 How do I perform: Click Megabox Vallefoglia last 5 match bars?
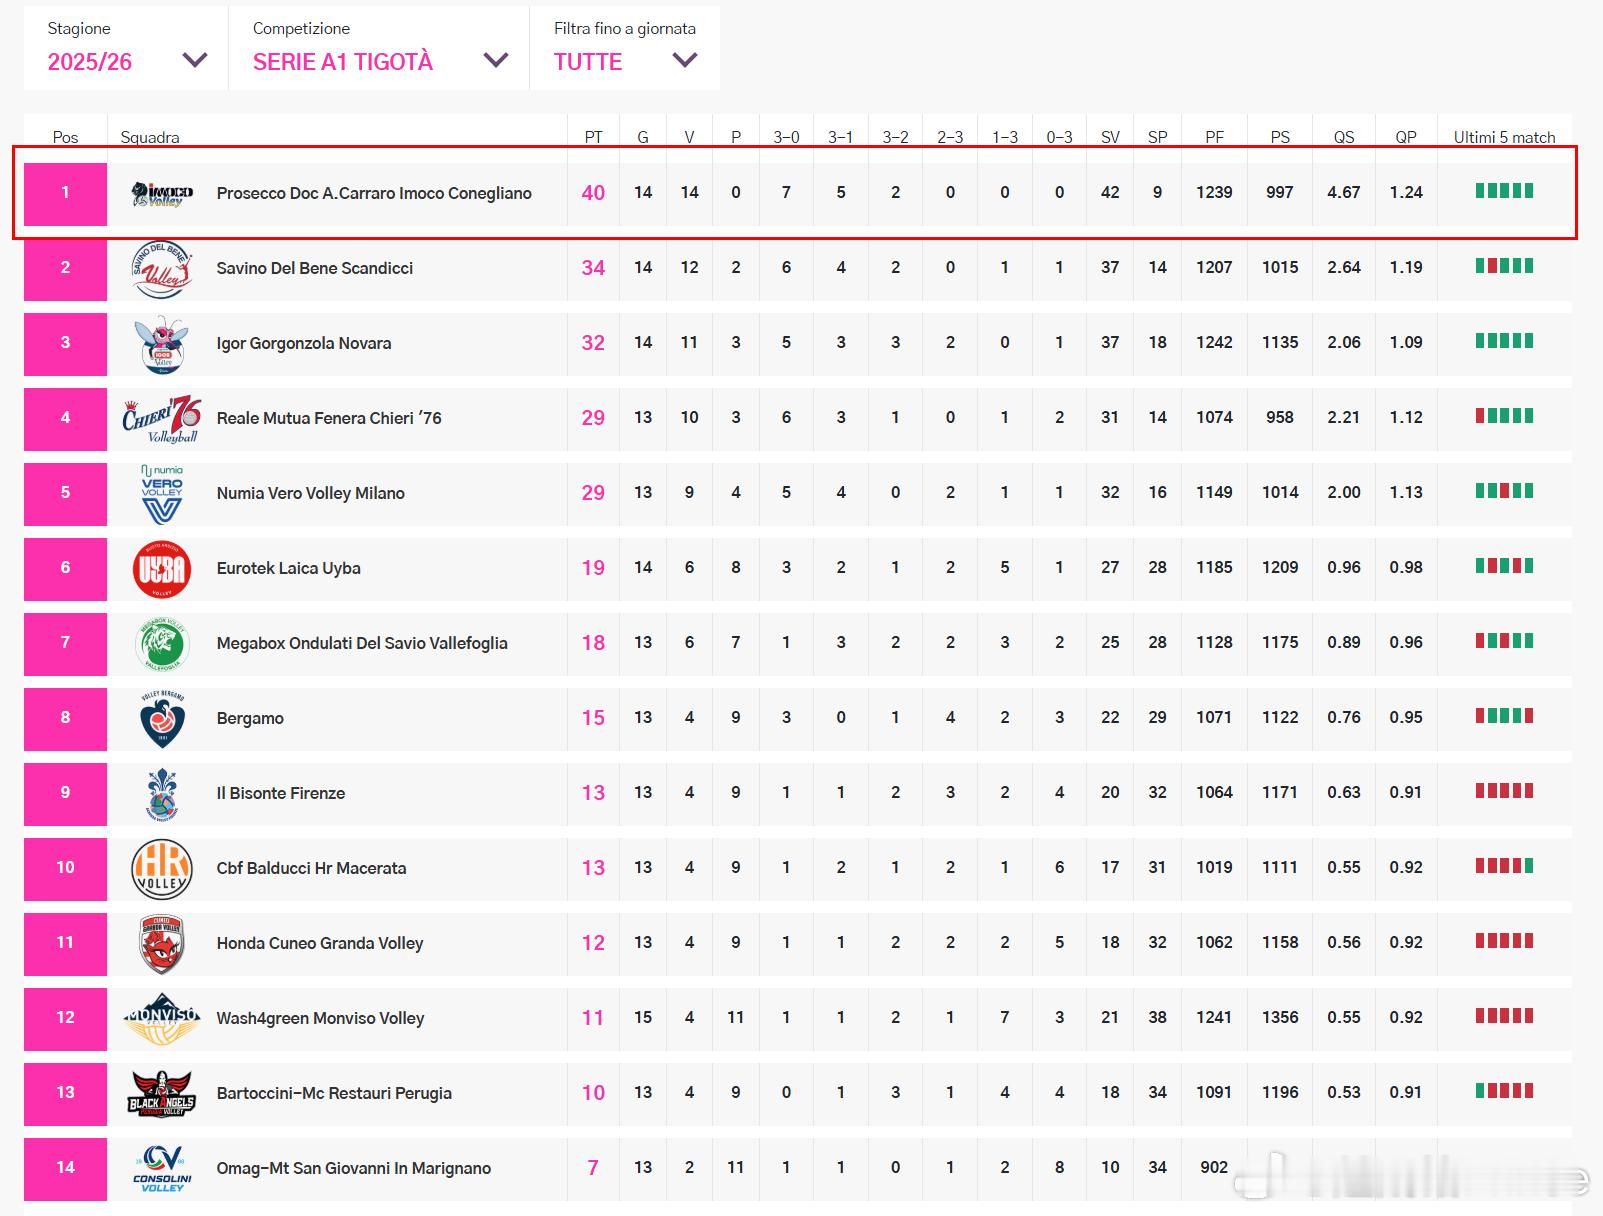1504,641
